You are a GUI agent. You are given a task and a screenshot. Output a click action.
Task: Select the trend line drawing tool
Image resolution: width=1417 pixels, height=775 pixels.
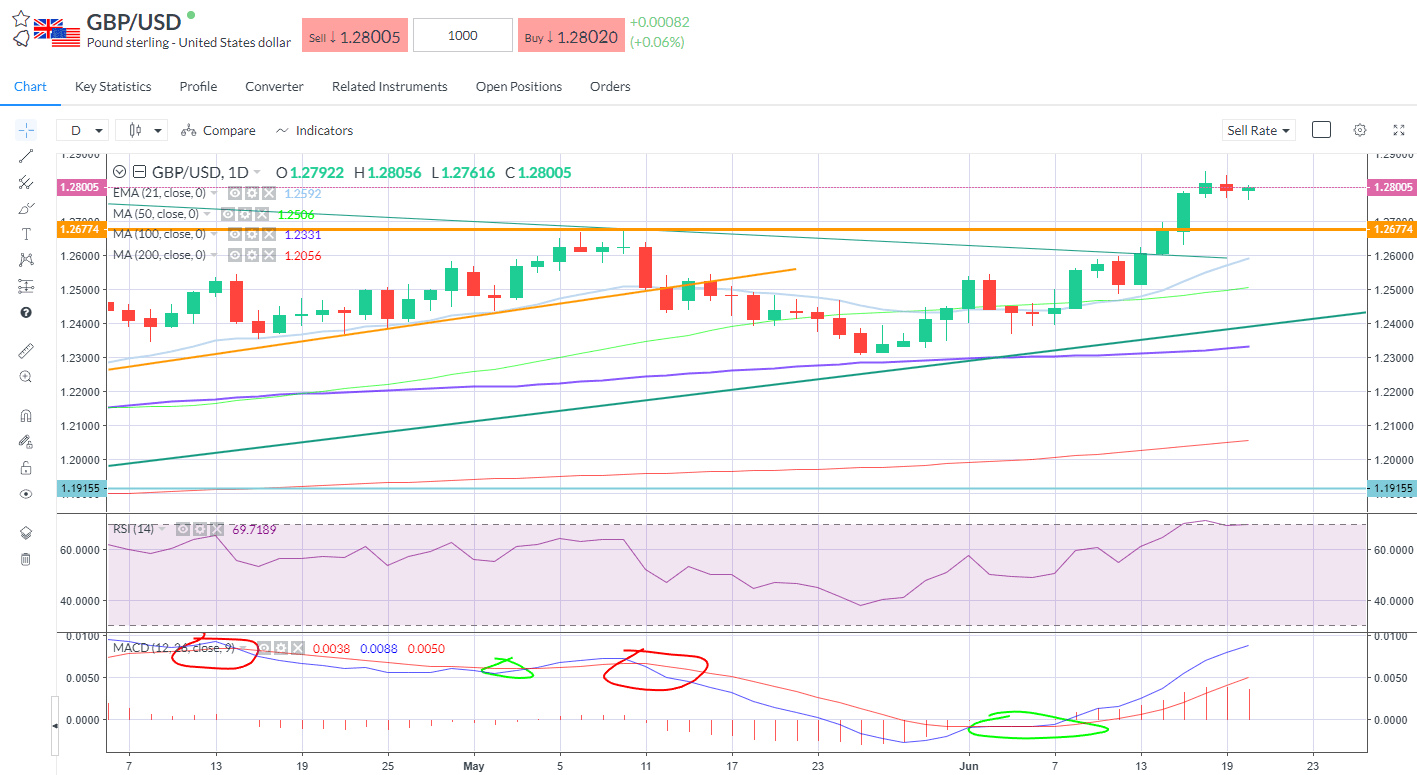pyautogui.click(x=26, y=156)
